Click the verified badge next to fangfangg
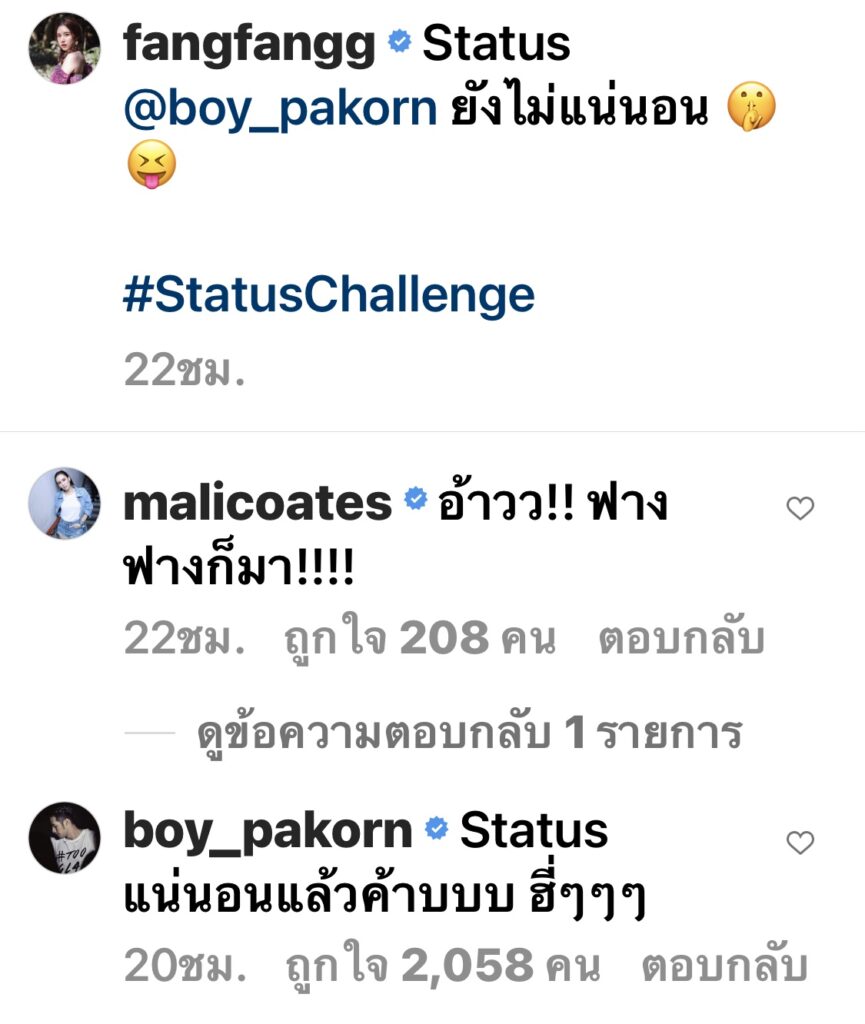The height and width of the screenshot is (1024, 865). [400, 42]
